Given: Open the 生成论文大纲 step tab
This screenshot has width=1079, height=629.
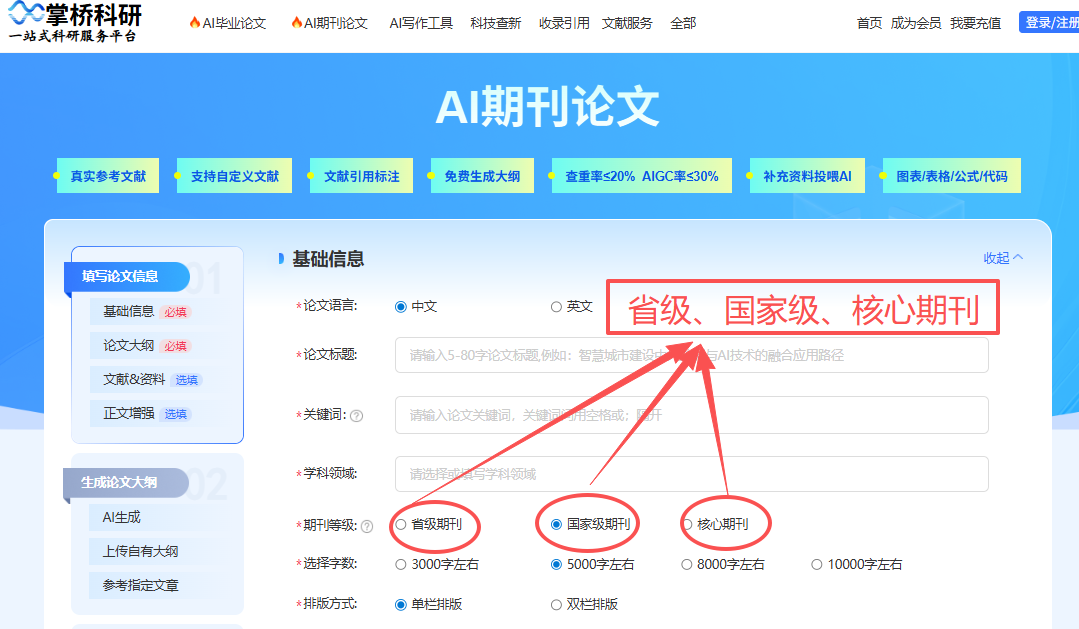Looking at the screenshot, I should (126, 482).
